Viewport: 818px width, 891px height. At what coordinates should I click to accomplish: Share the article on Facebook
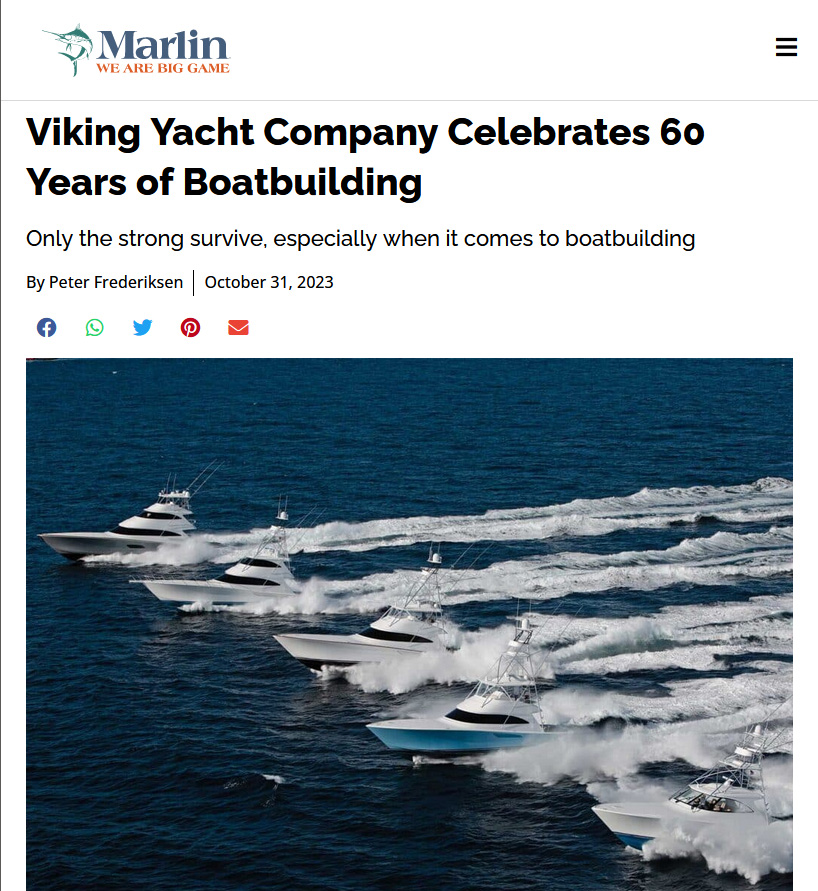(x=47, y=328)
